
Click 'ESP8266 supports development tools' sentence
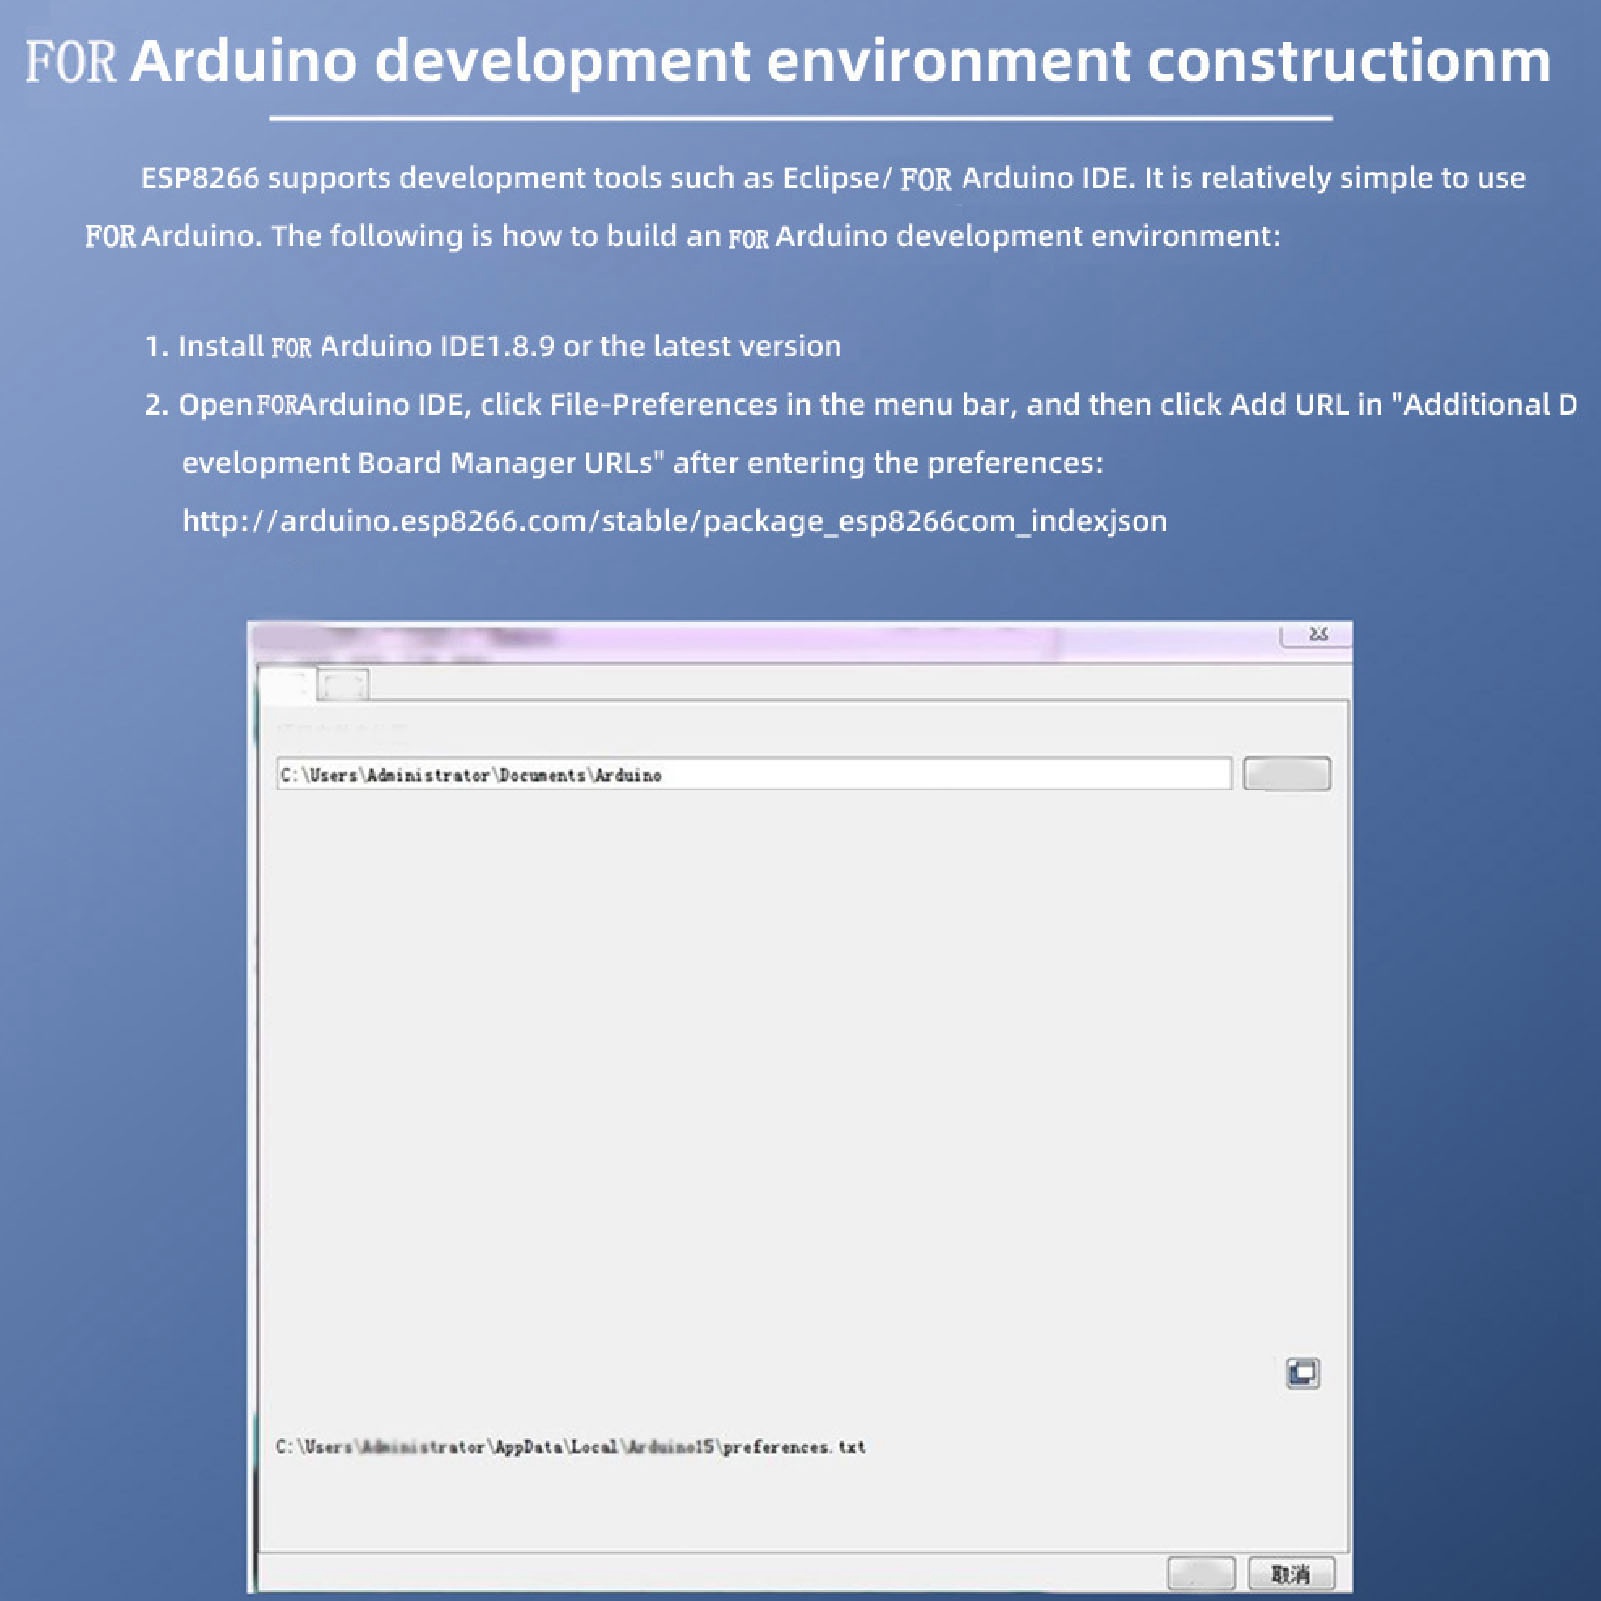[x=833, y=178]
